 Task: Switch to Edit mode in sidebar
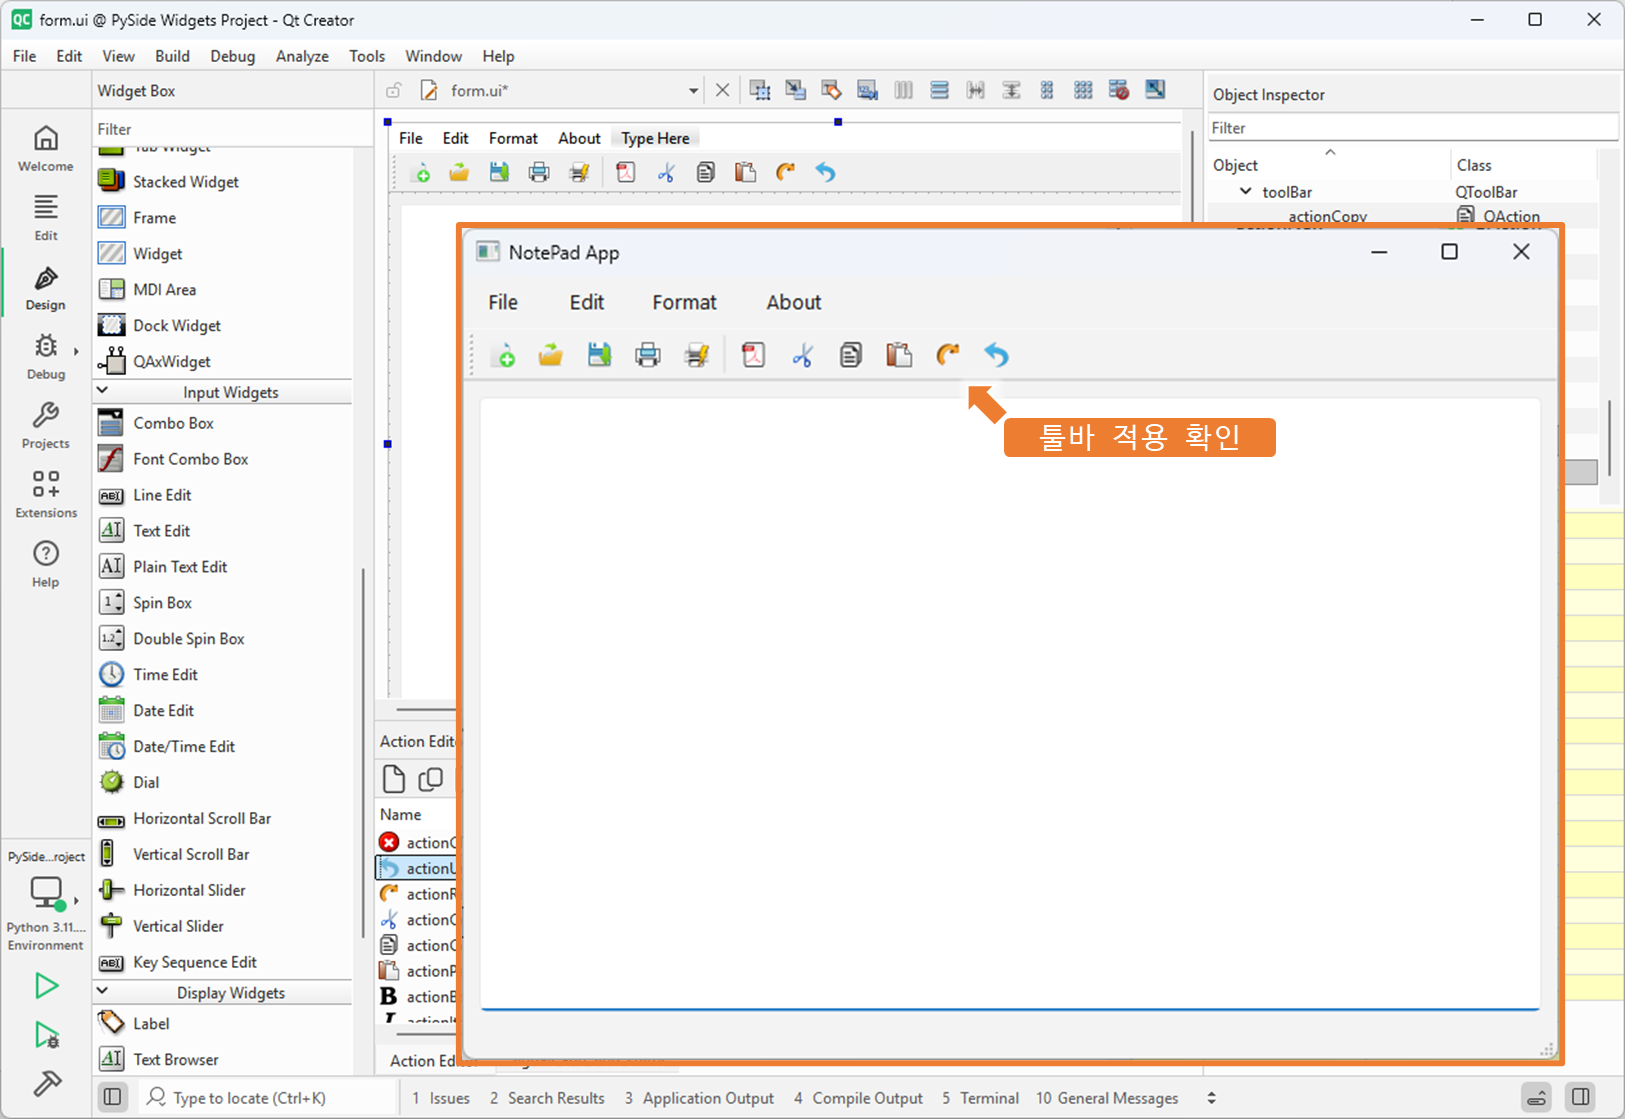point(46,218)
